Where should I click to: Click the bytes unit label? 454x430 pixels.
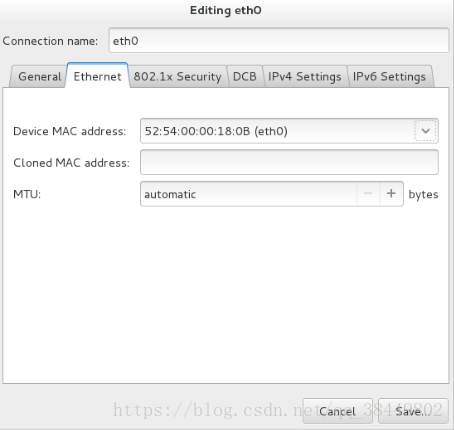coord(423,195)
